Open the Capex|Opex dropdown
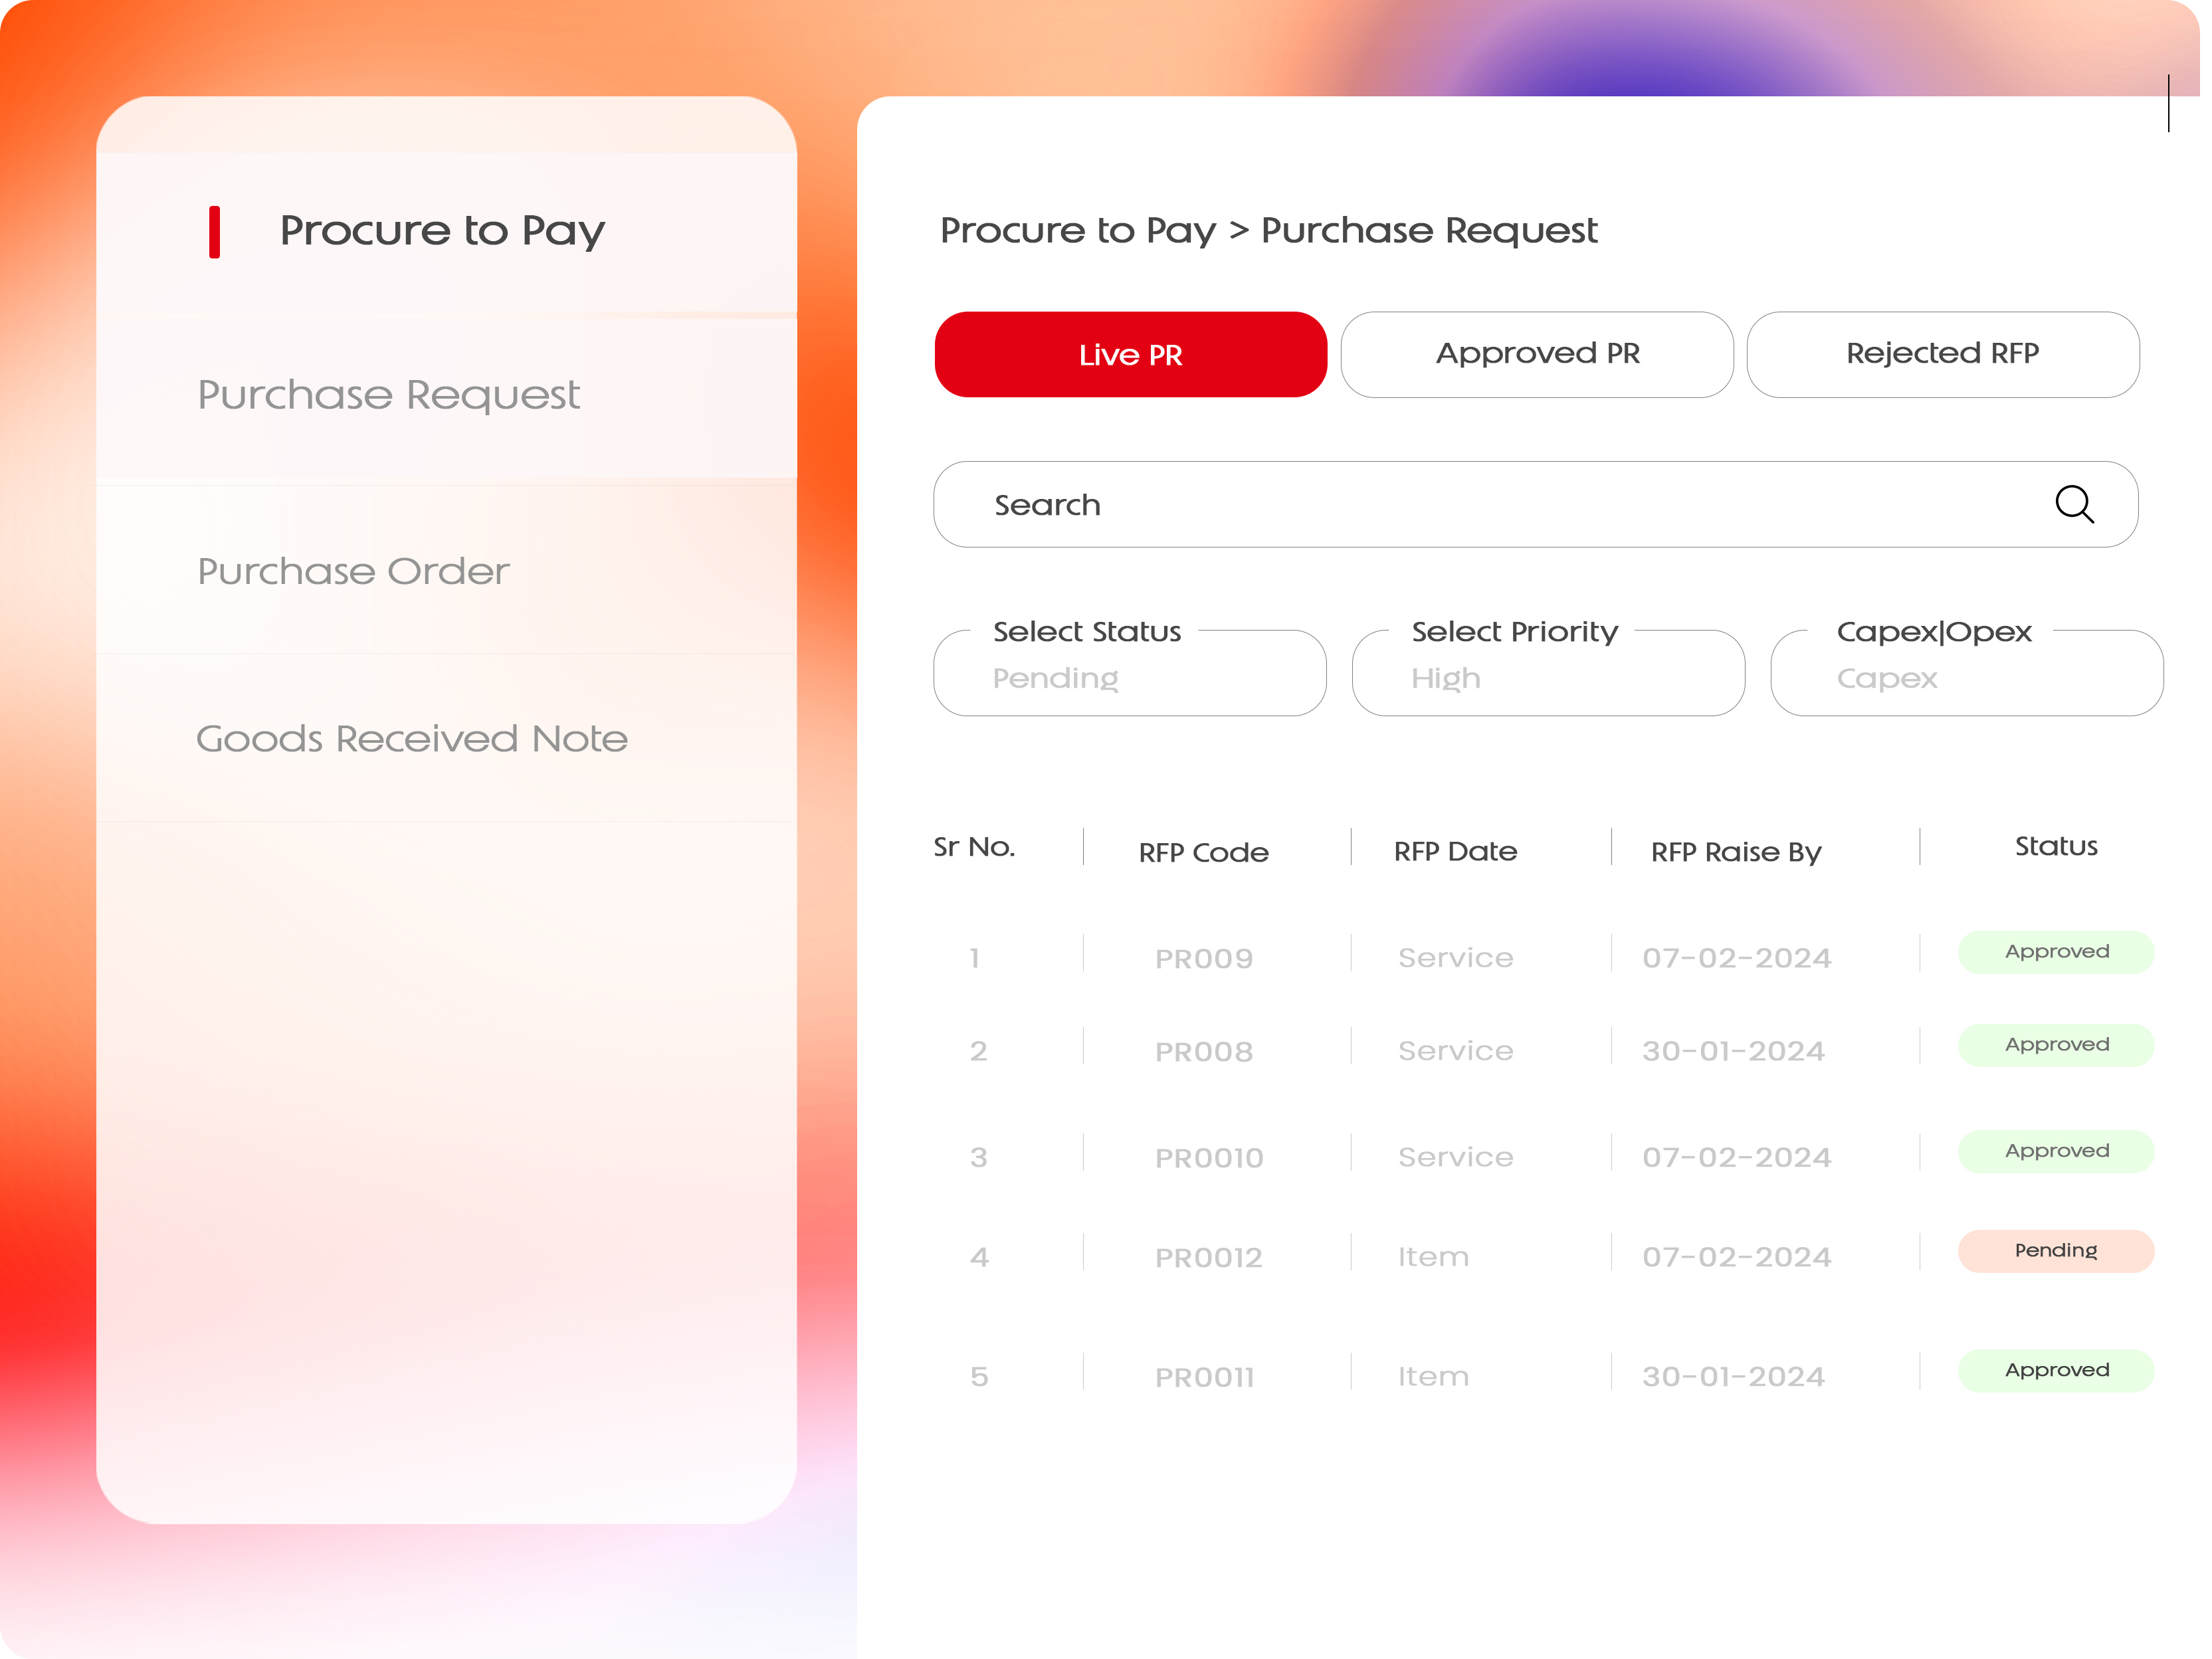 pos(1967,672)
